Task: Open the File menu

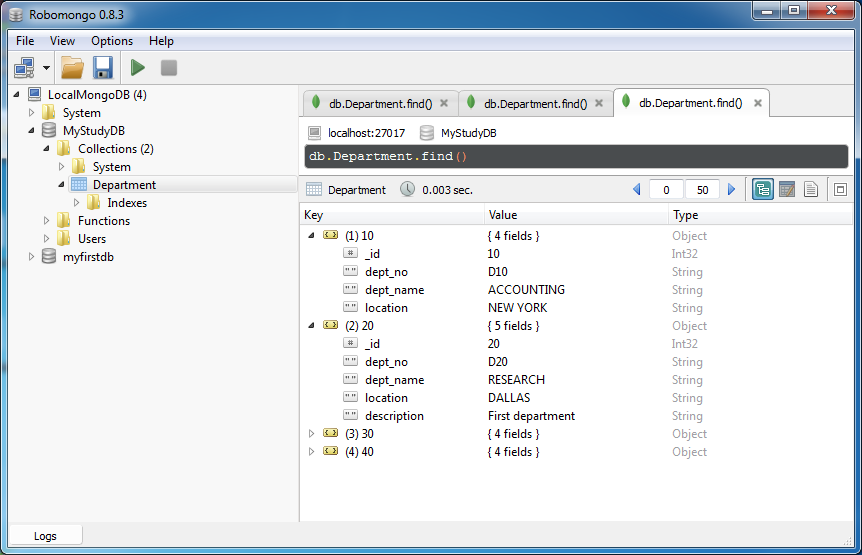Action: pyautogui.click(x=25, y=41)
